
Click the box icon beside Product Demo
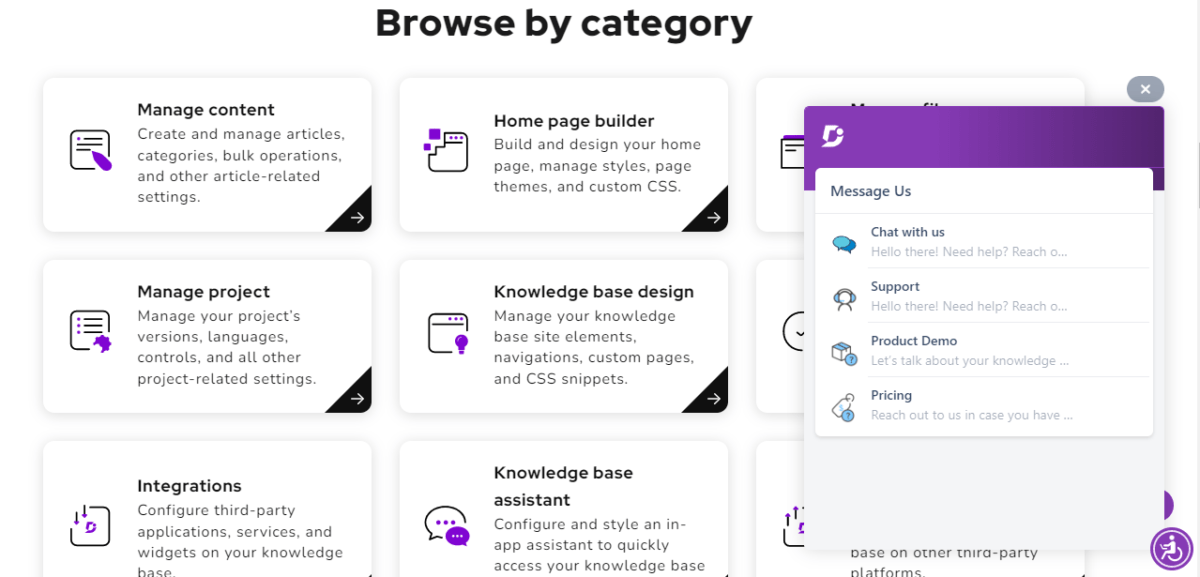[843, 351]
